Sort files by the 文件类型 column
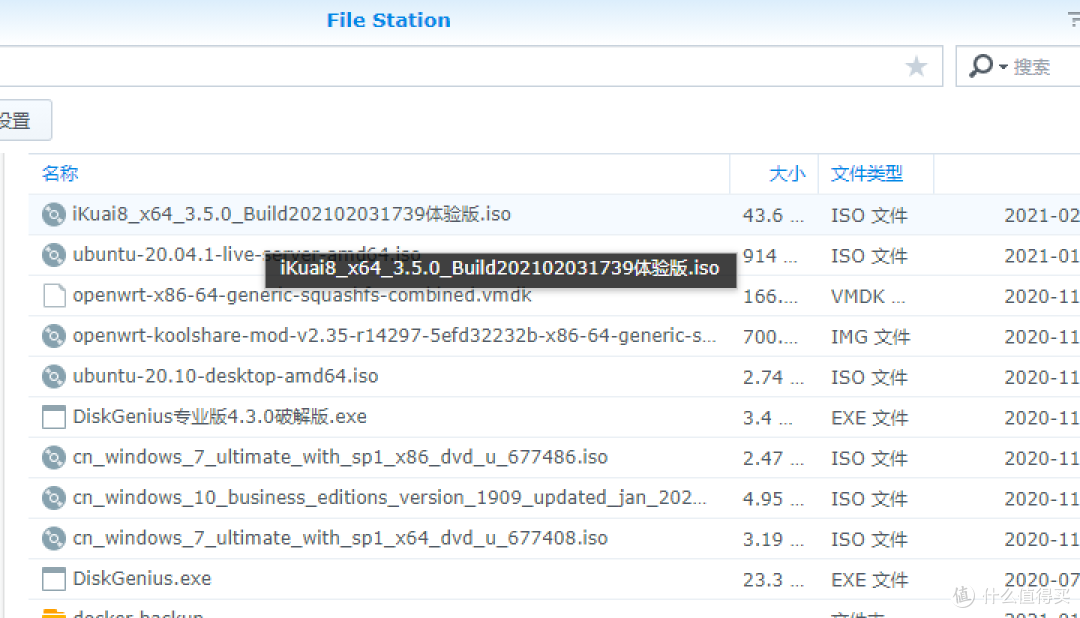 (x=869, y=173)
